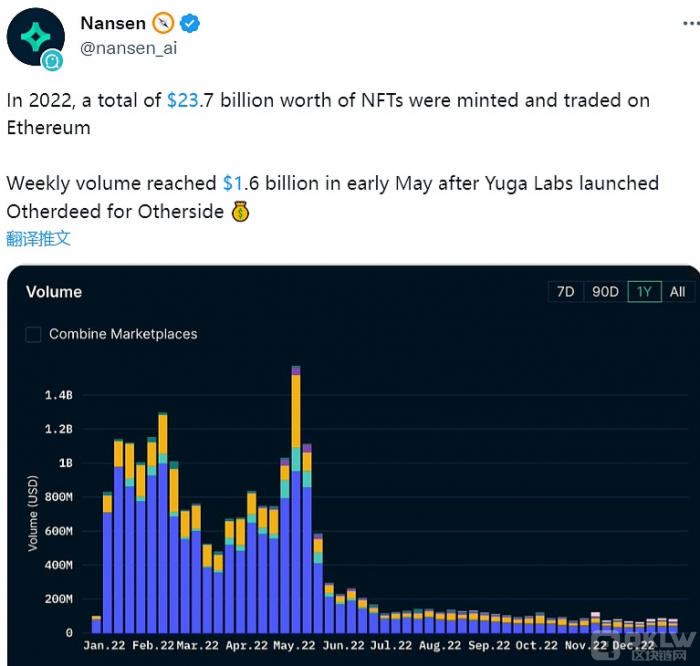Click the Combine Marketplaces label text
The width and height of the screenshot is (700, 666).
point(123,334)
